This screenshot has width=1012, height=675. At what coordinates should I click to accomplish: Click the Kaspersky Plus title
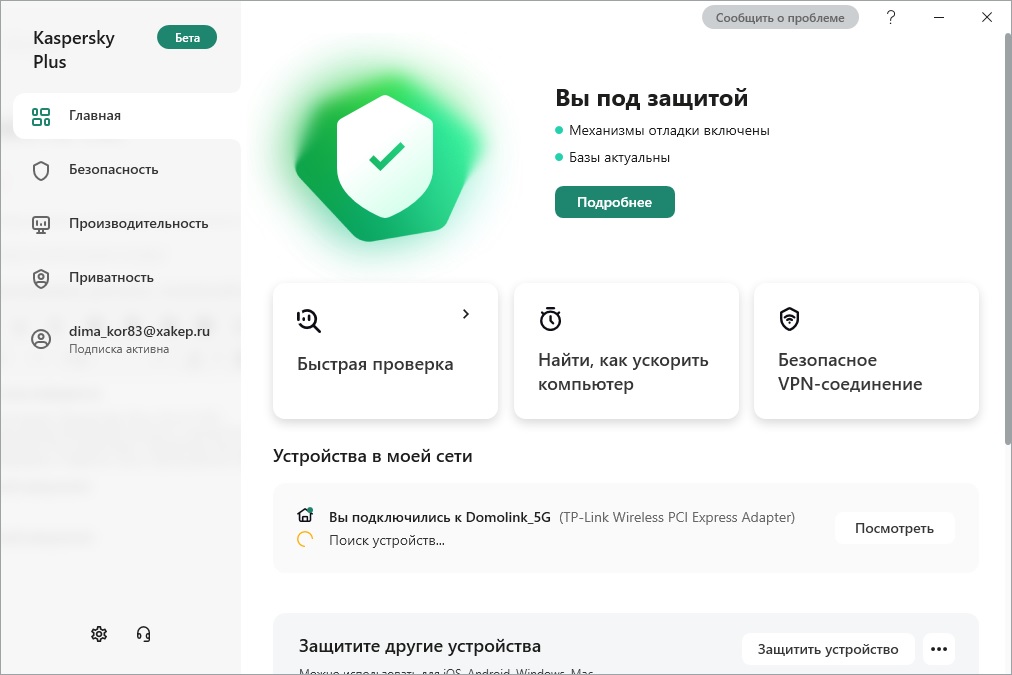[74, 50]
